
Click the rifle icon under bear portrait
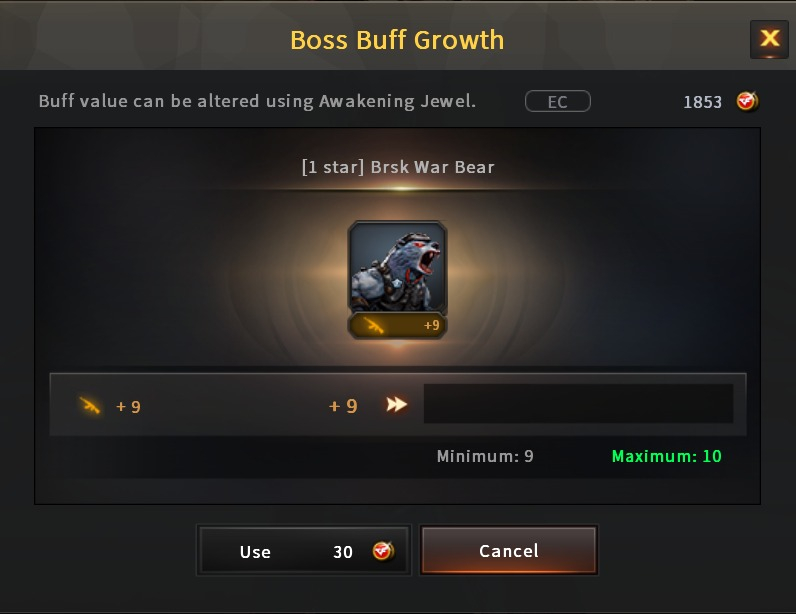click(x=374, y=325)
